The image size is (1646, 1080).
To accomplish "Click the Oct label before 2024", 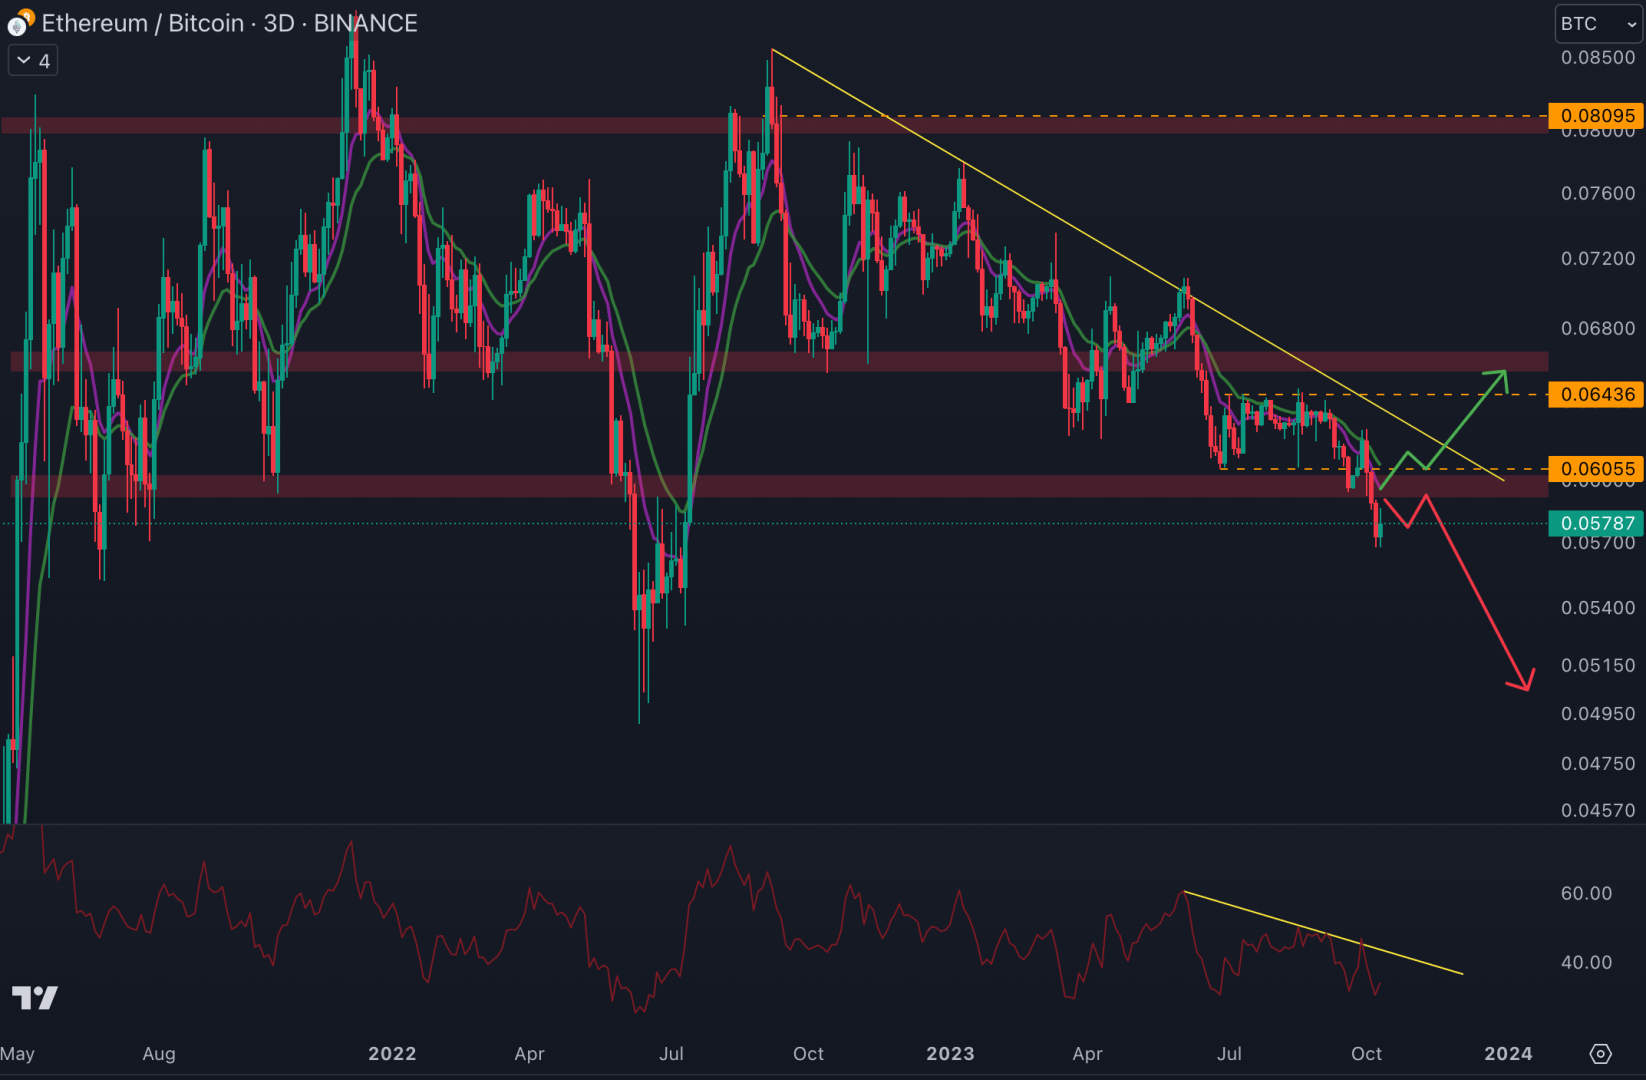I will pos(1366,1054).
